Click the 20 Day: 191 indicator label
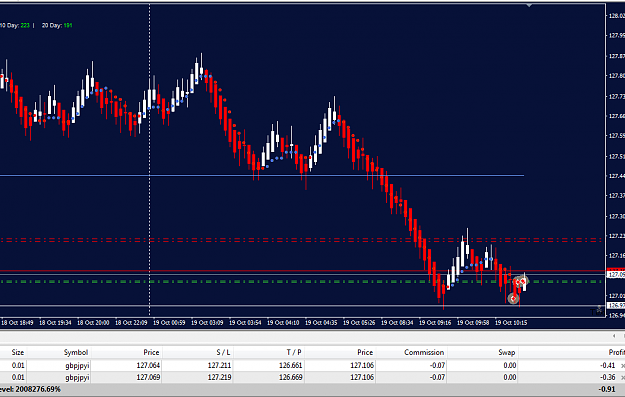Screen dimensions: 625x397 point(57,26)
